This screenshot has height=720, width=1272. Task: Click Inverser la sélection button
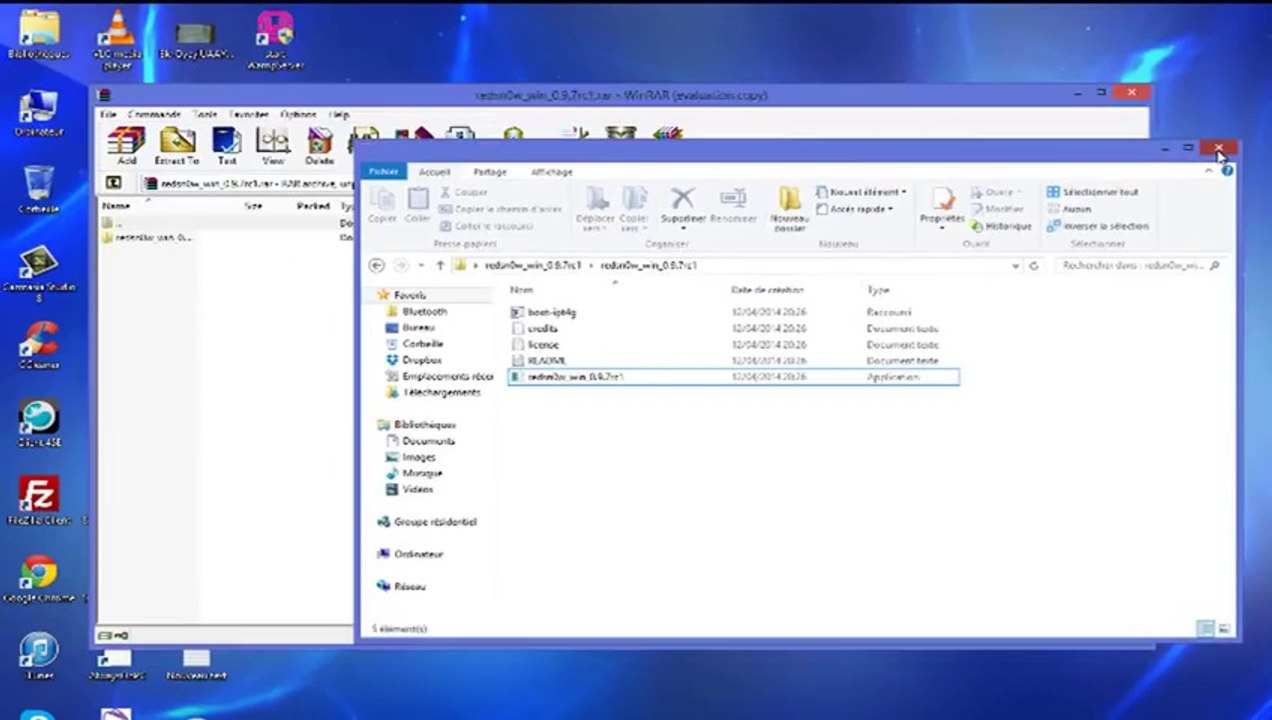click(x=1097, y=226)
